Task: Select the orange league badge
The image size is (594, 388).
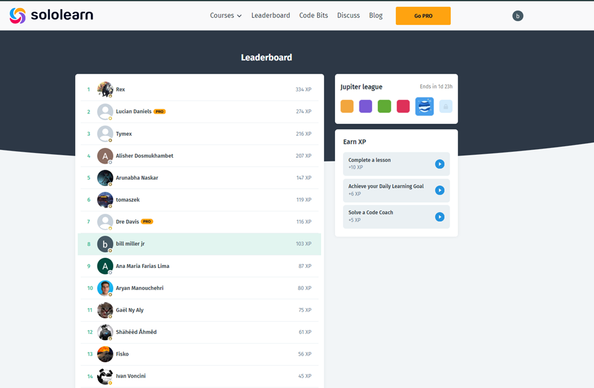Action: tap(347, 106)
